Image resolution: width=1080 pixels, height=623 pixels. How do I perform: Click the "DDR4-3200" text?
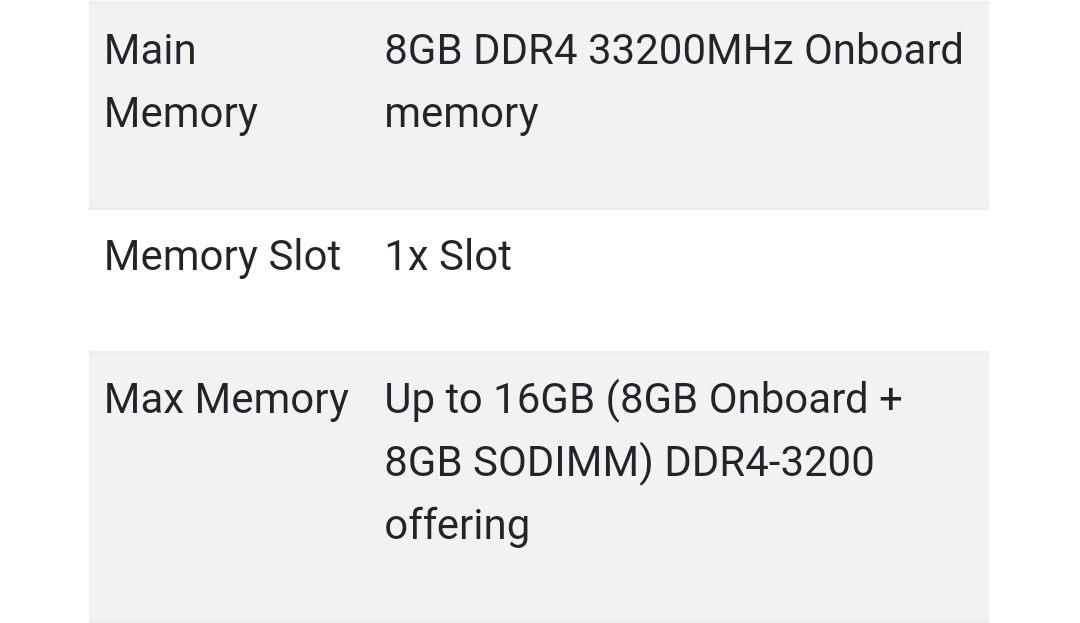(x=769, y=462)
